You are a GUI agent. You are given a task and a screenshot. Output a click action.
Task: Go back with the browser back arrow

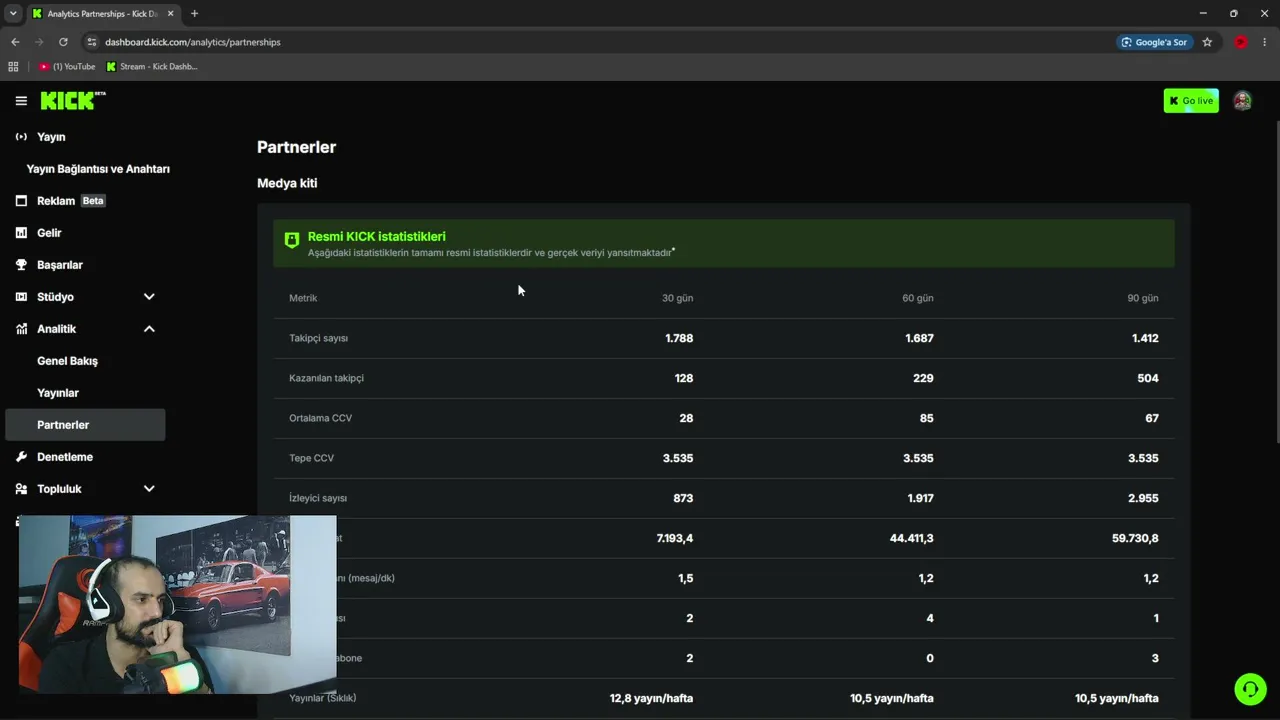(15, 42)
